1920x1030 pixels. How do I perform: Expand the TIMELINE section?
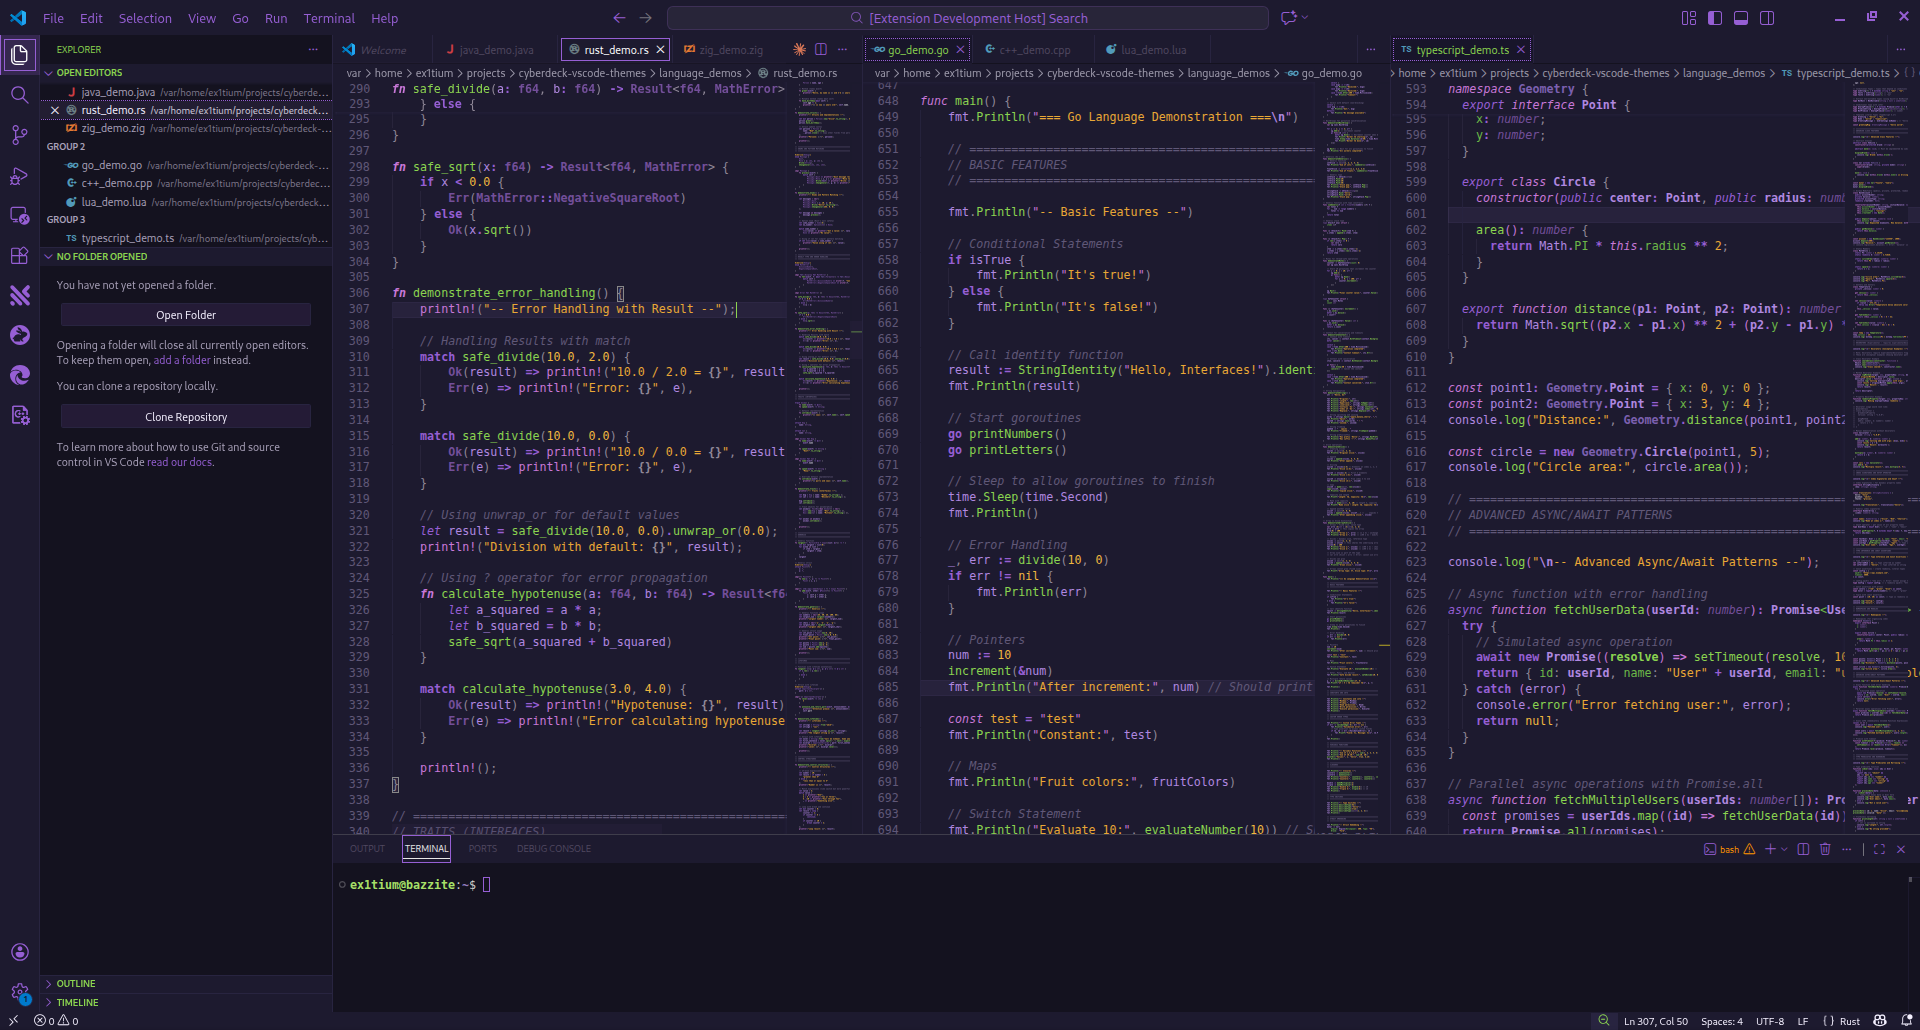pyautogui.click(x=76, y=1002)
